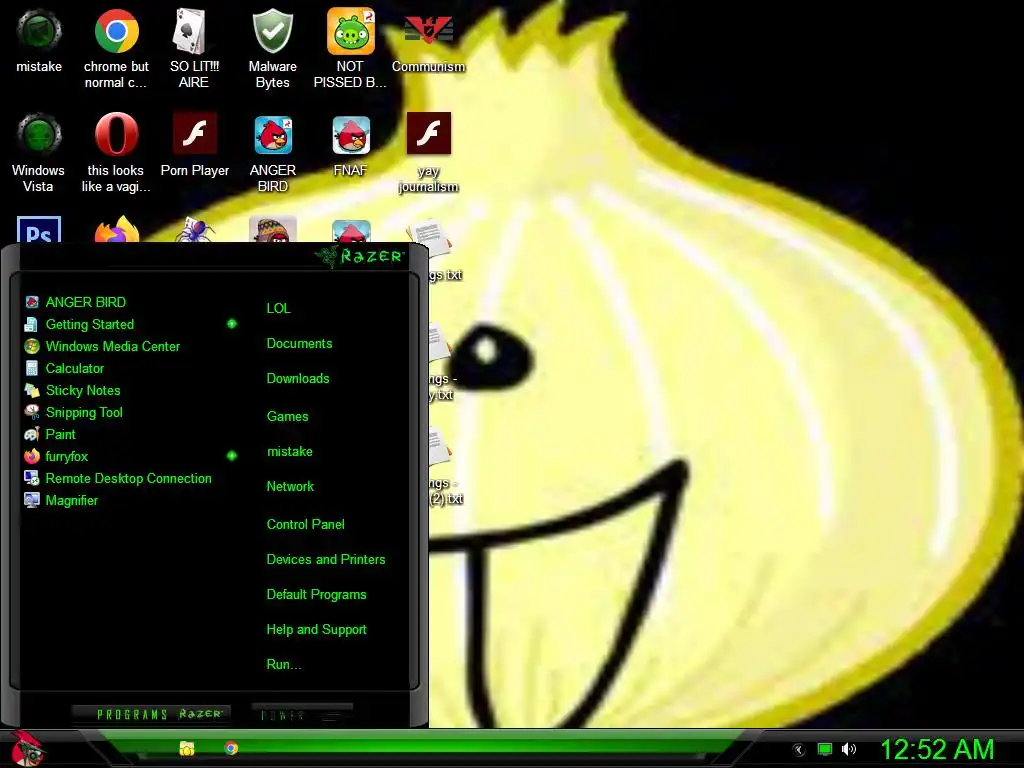Click the red bird start button
Image resolution: width=1024 pixels, height=768 pixels.
[26, 748]
